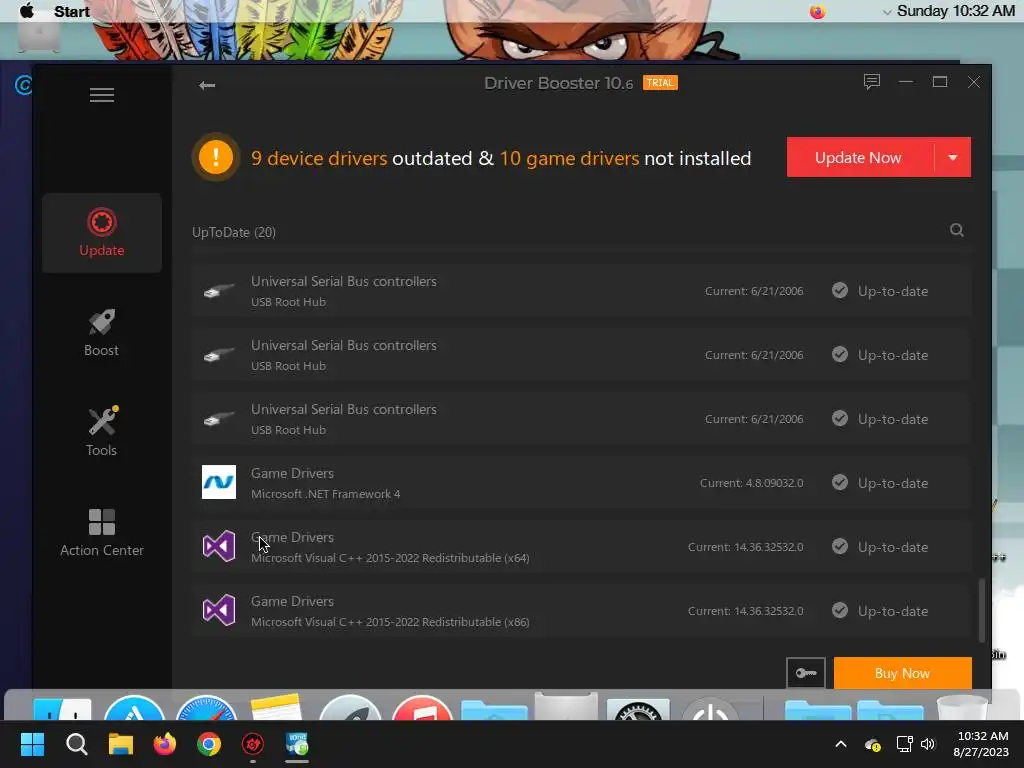Screen dimensions: 1024x768
Task: Select 'Microsoft .NET Framework 4' text
Action: click(326, 494)
